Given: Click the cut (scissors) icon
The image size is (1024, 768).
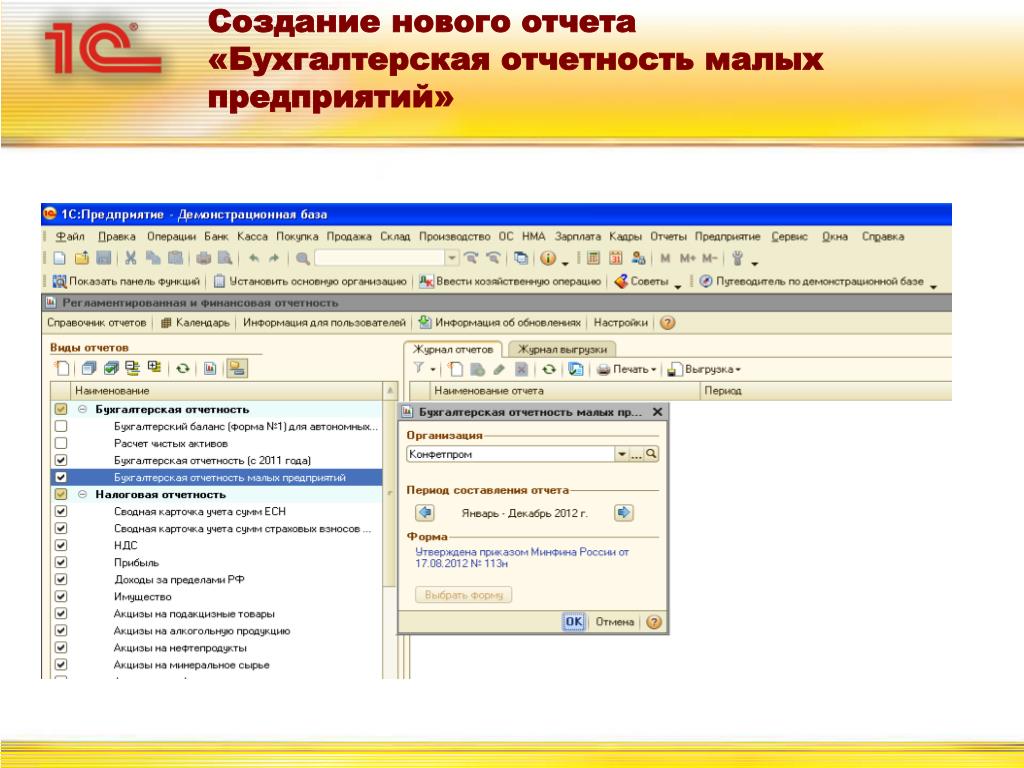Looking at the screenshot, I should click(131, 258).
